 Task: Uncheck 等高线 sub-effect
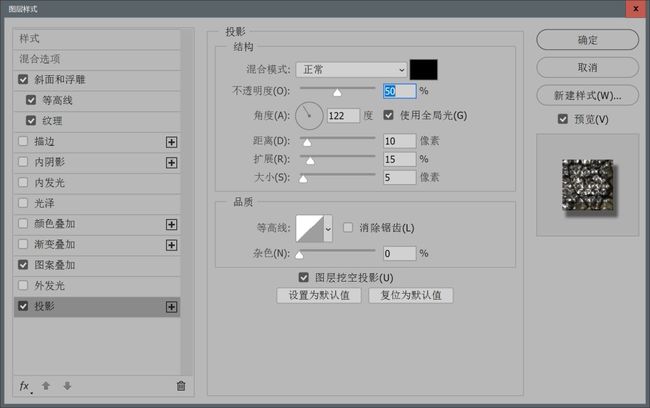coord(31,100)
